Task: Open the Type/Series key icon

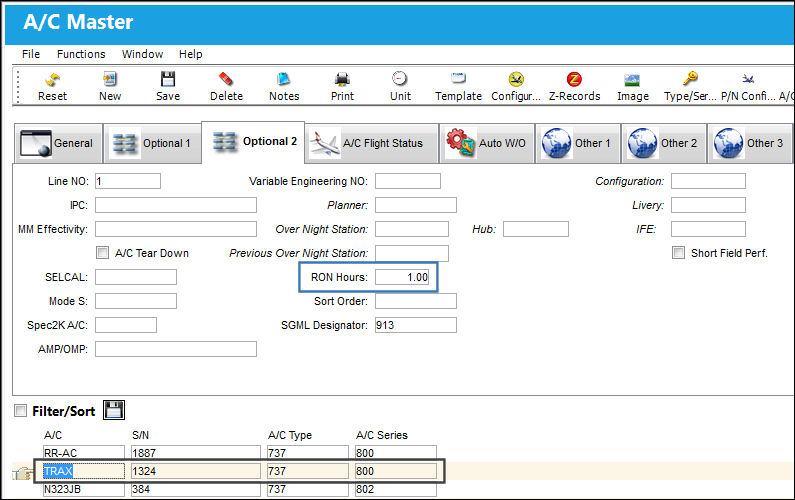Action: tap(690, 86)
